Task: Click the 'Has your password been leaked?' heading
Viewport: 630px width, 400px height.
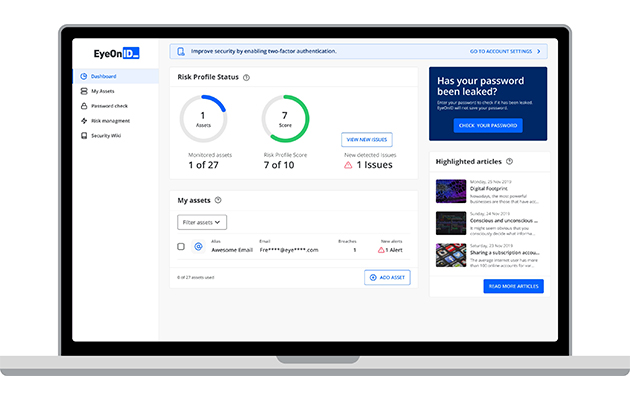Action: pyautogui.click(x=481, y=86)
